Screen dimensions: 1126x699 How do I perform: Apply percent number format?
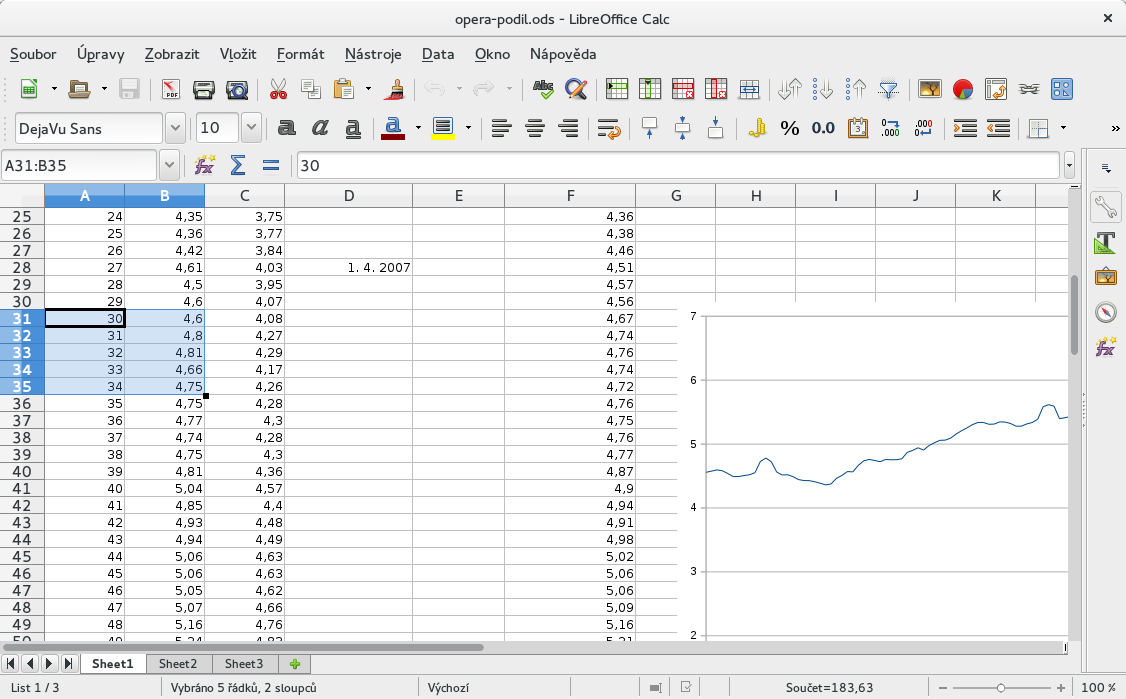click(x=790, y=128)
